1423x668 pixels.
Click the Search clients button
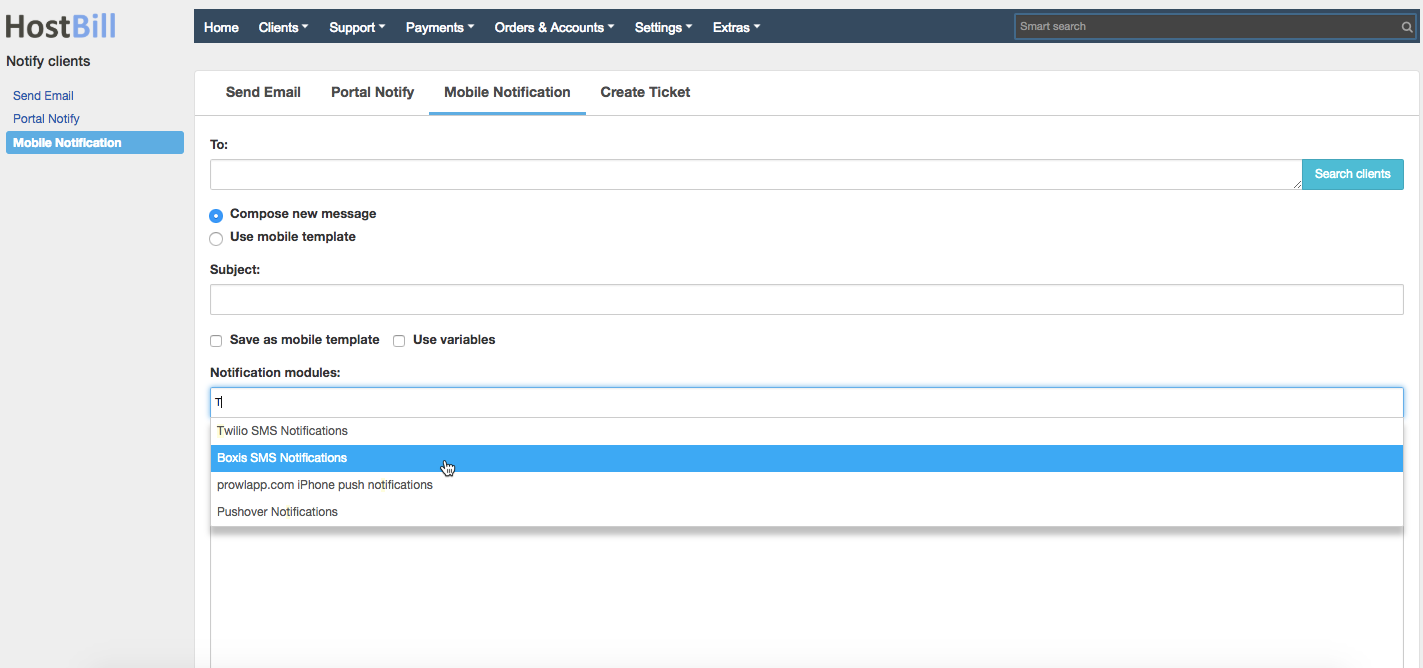(1352, 174)
